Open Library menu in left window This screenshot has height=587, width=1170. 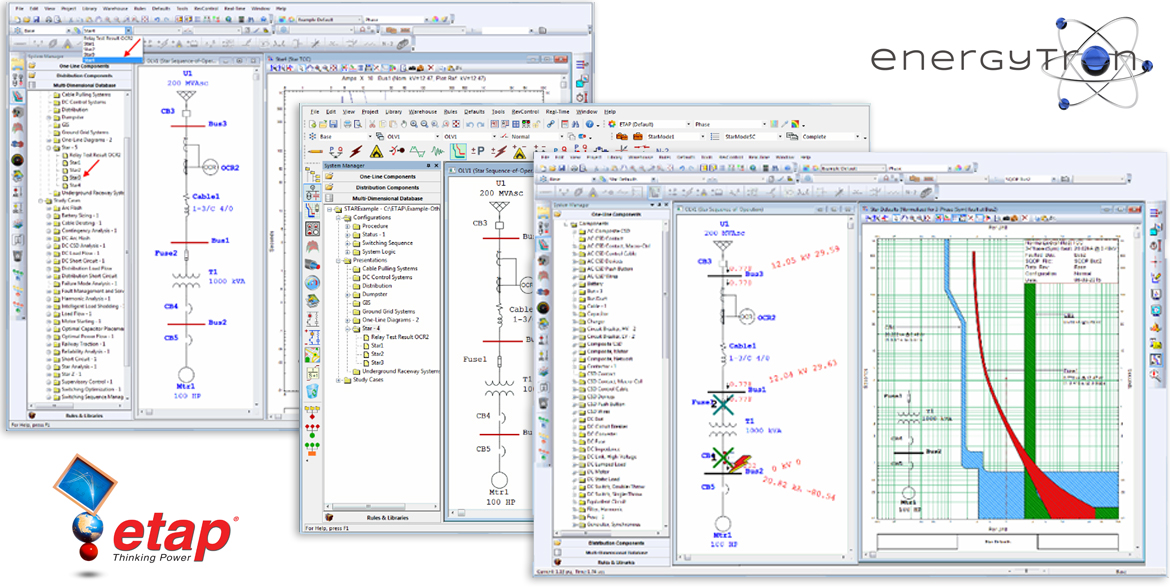(91, 7)
